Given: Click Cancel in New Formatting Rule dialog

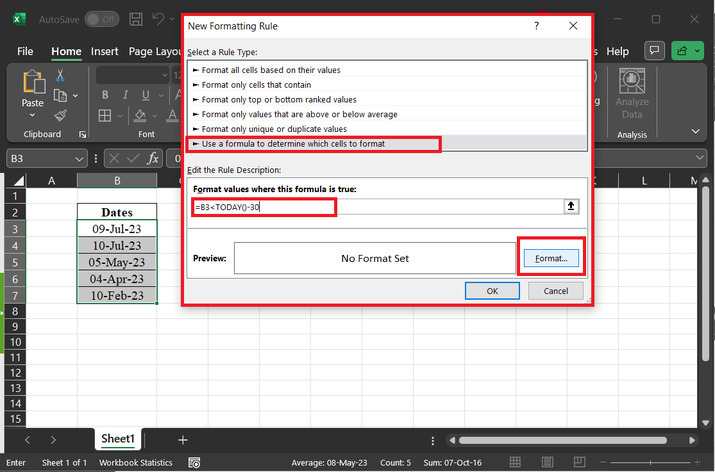Looking at the screenshot, I should click(555, 290).
